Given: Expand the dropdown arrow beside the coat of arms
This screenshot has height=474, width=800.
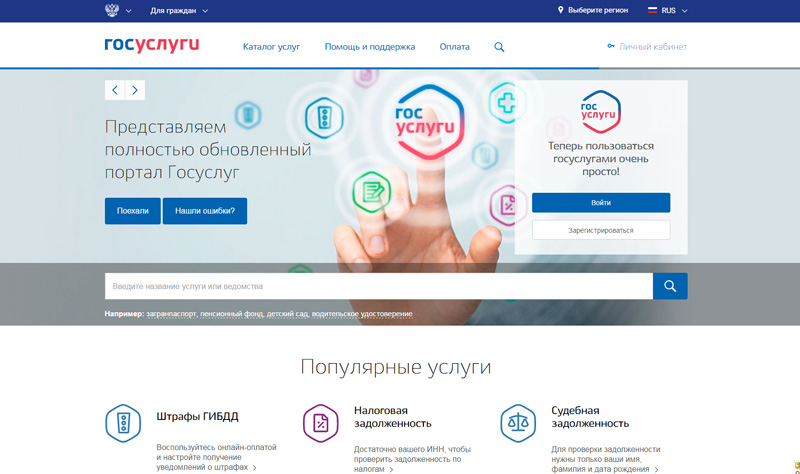Looking at the screenshot, I should 129,11.
